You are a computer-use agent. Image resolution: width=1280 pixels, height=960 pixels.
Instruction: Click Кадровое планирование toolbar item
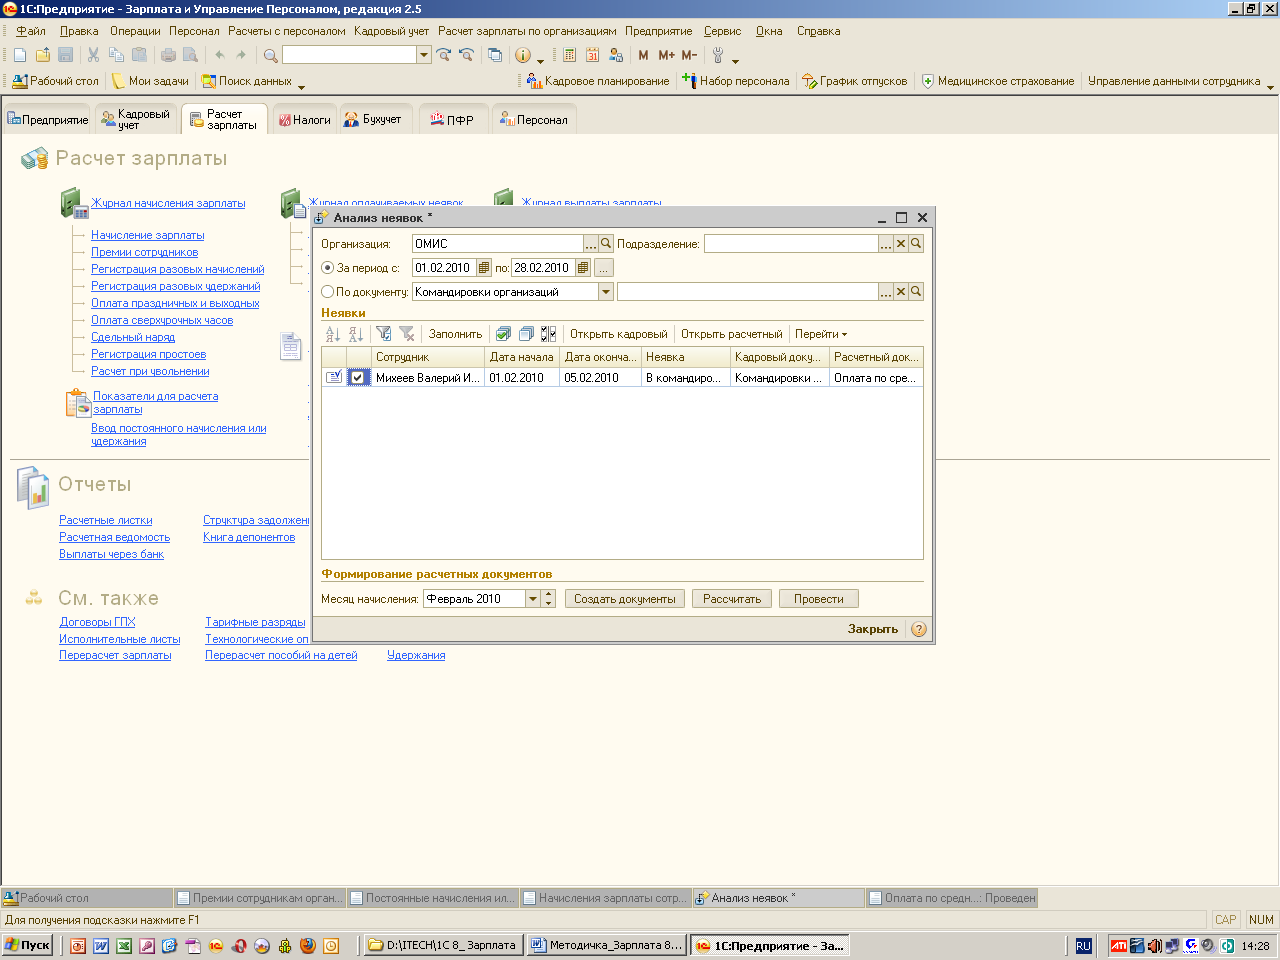pos(598,81)
